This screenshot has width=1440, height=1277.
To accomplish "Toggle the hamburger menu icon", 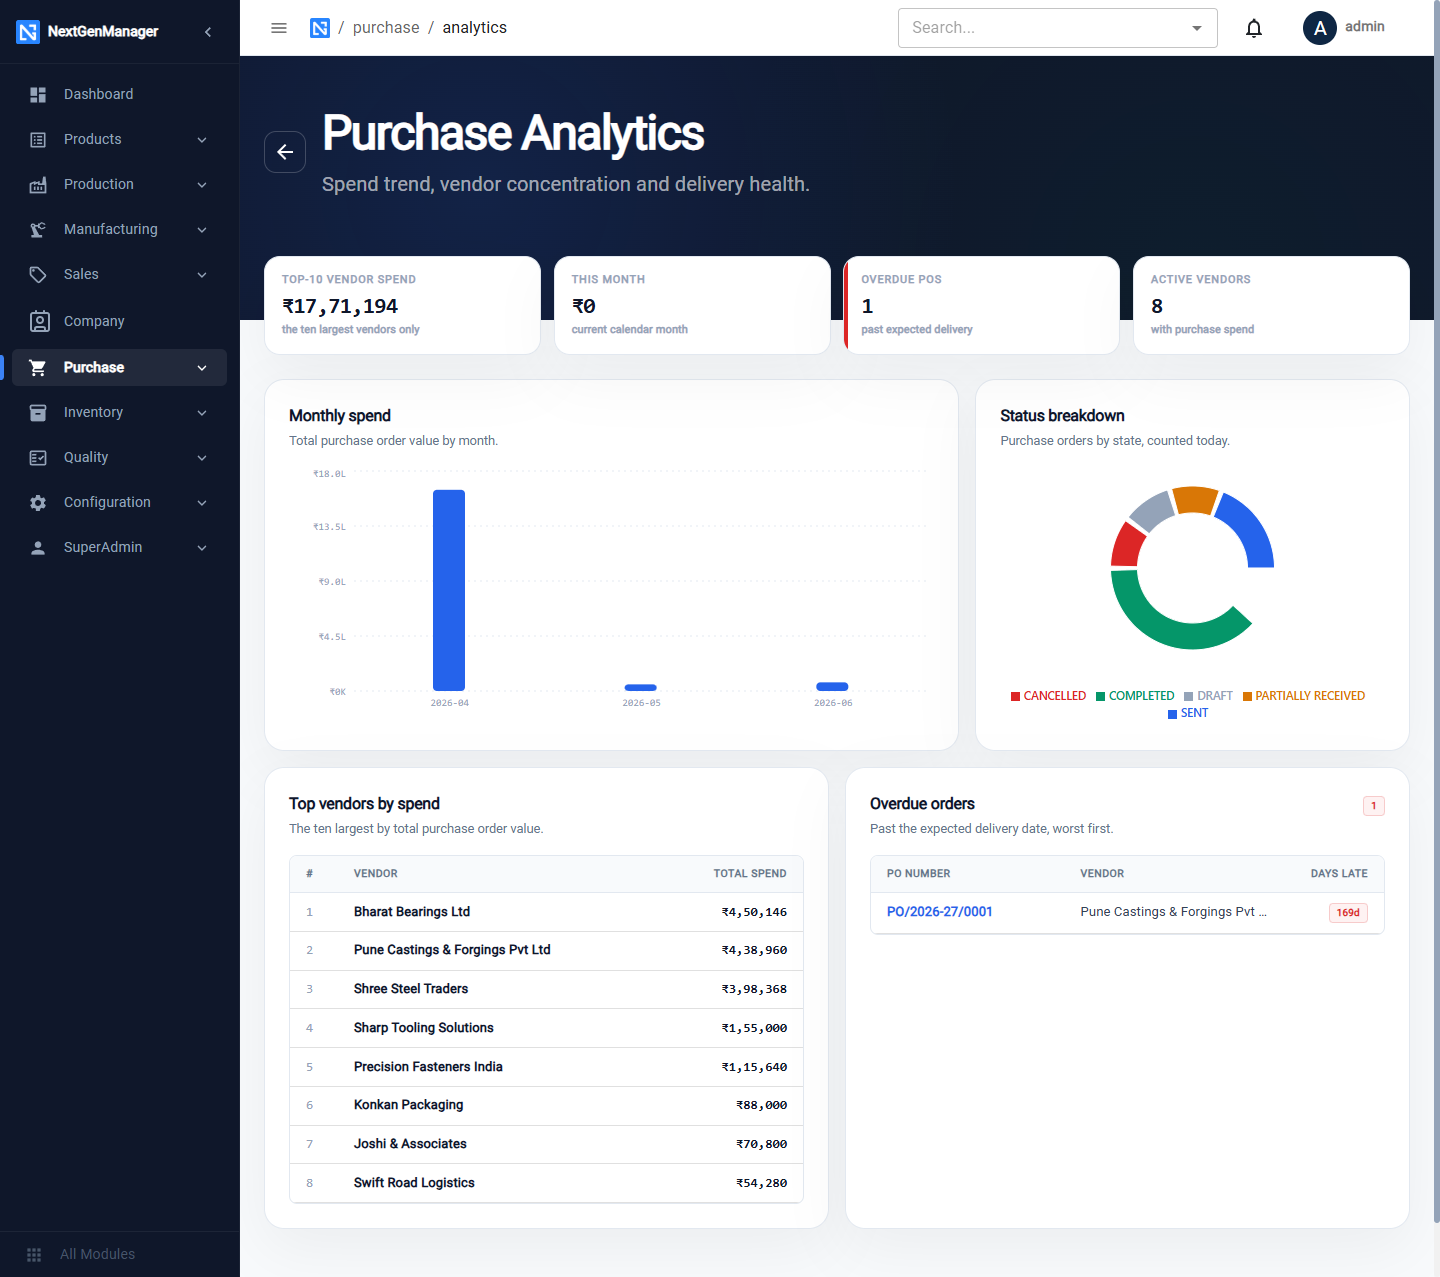I will point(279,28).
